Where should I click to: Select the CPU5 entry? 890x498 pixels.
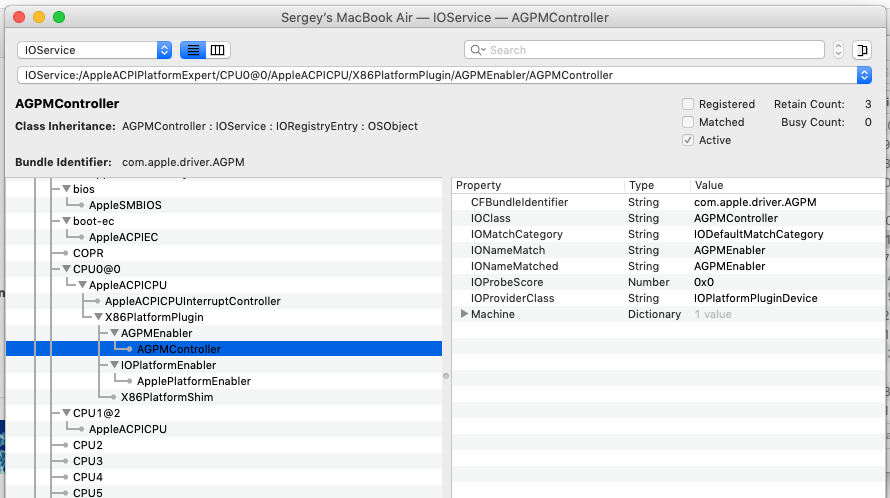tap(87, 493)
